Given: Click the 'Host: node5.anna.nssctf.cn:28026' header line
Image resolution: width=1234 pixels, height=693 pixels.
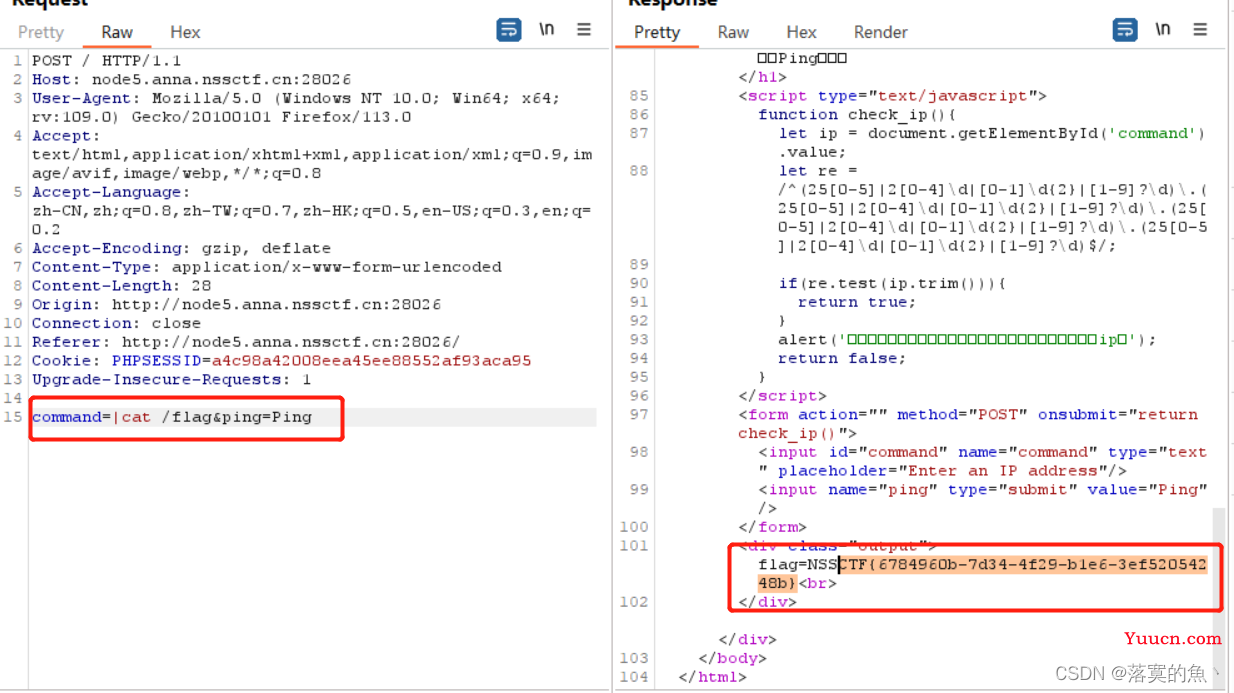Looking at the screenshot, I should (191, 80).
